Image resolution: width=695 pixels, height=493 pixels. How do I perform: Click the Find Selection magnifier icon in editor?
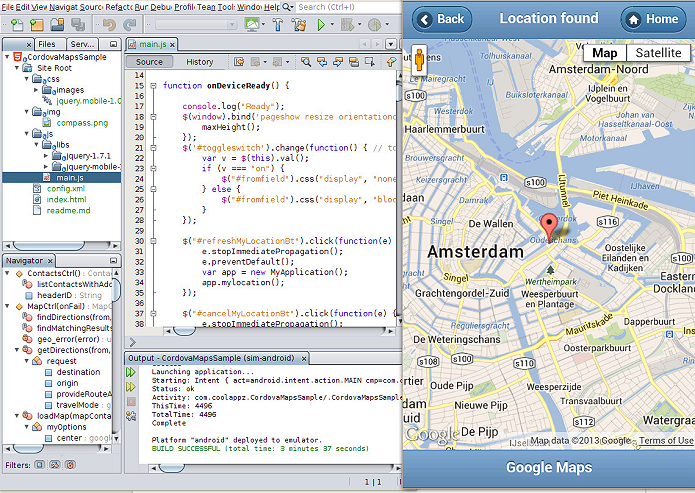tap(306, 62)
